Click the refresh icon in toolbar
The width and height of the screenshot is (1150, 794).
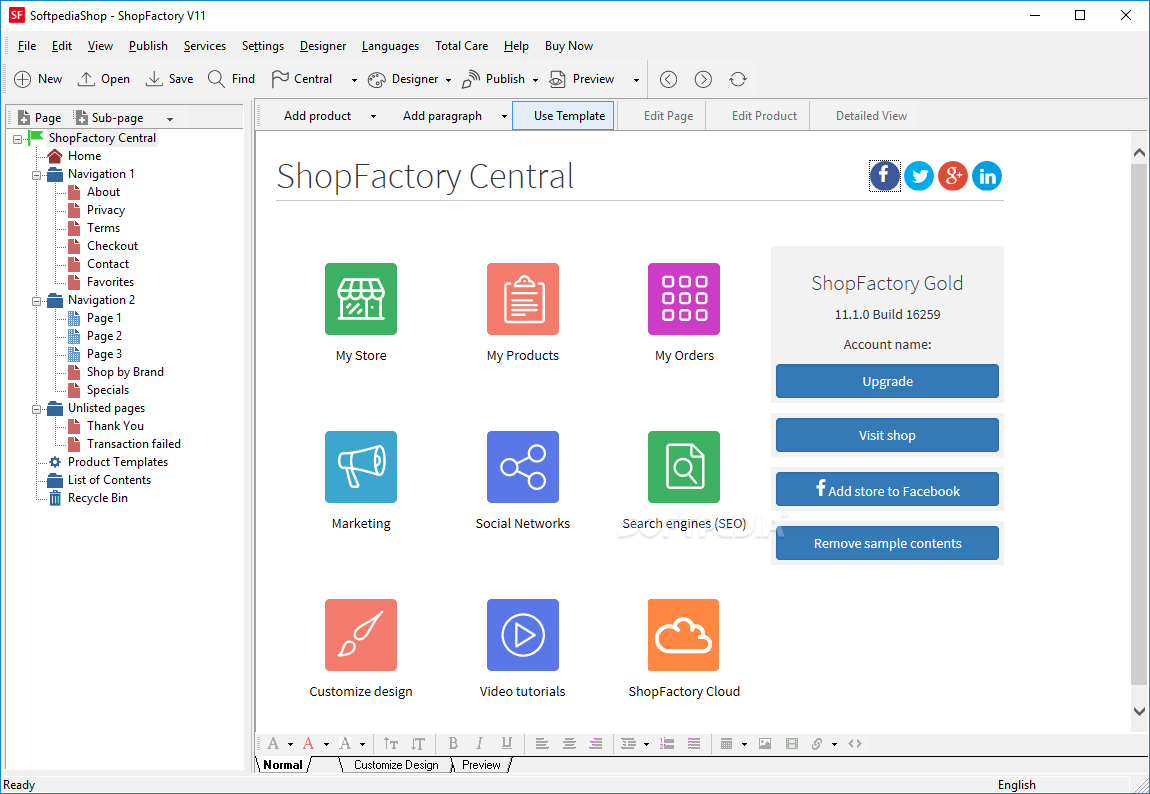pos(738,79)
